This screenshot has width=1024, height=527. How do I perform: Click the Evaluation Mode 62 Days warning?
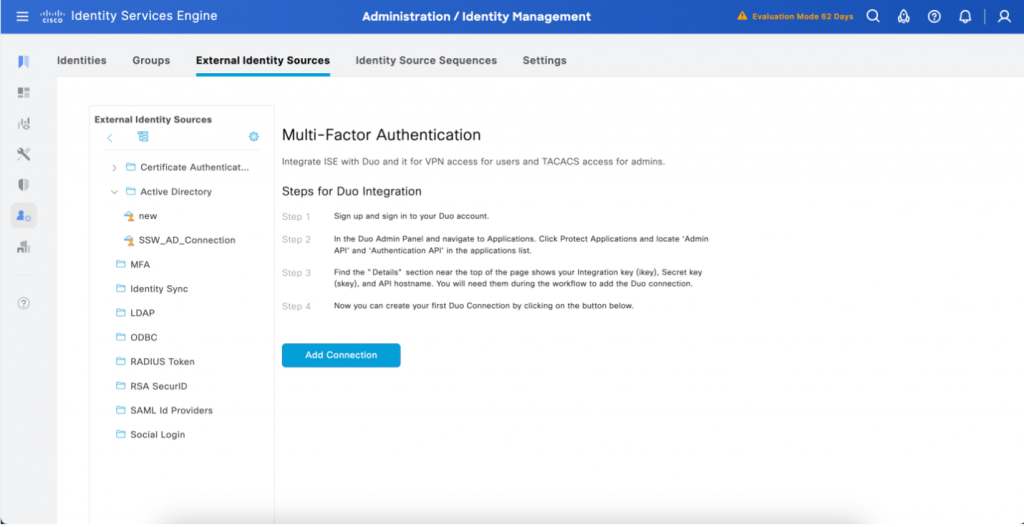[795, 17]
